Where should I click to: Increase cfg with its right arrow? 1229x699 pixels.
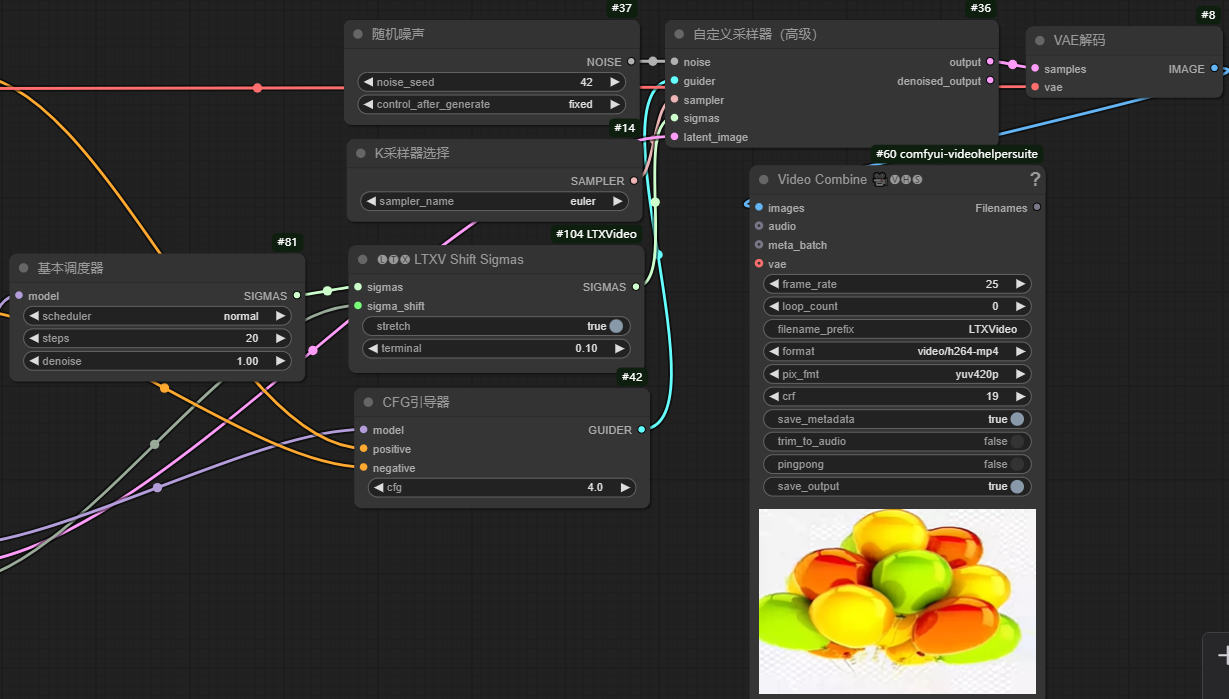coord(625,487)
